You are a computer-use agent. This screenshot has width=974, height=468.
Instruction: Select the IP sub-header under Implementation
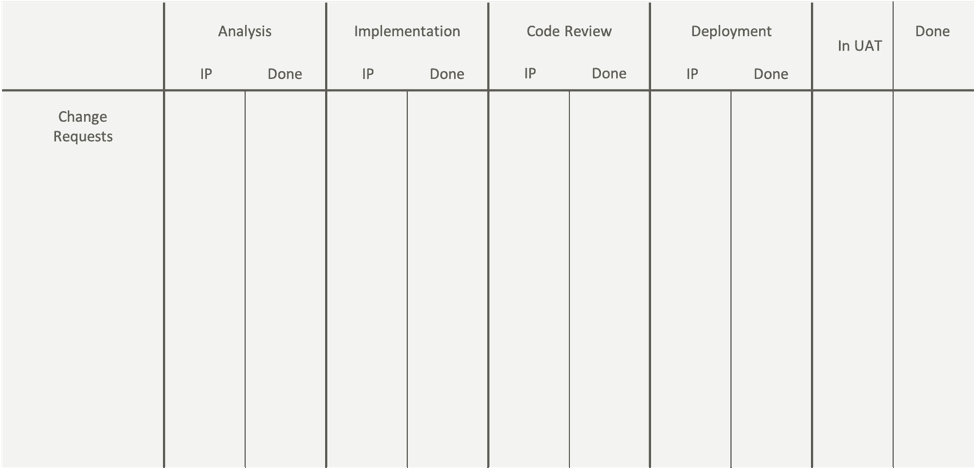(368, 74)
